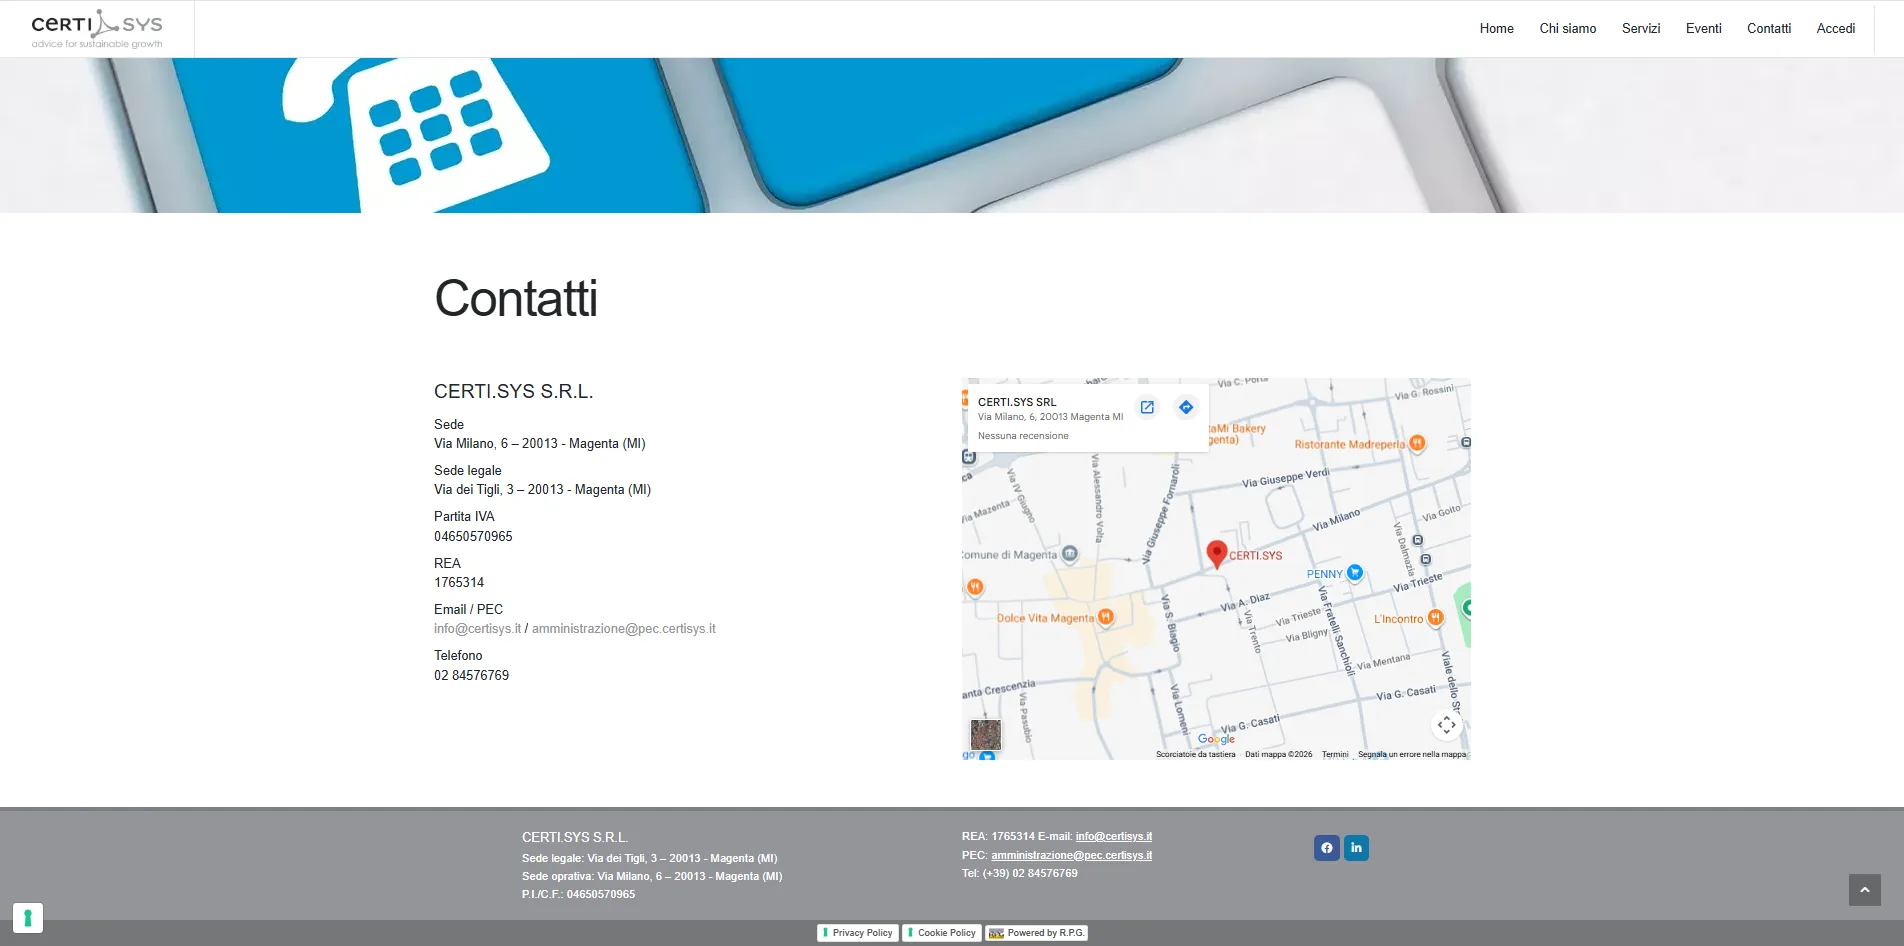
Task: Click Segnala un errore nella mappa
Action: coord(1411,755)
